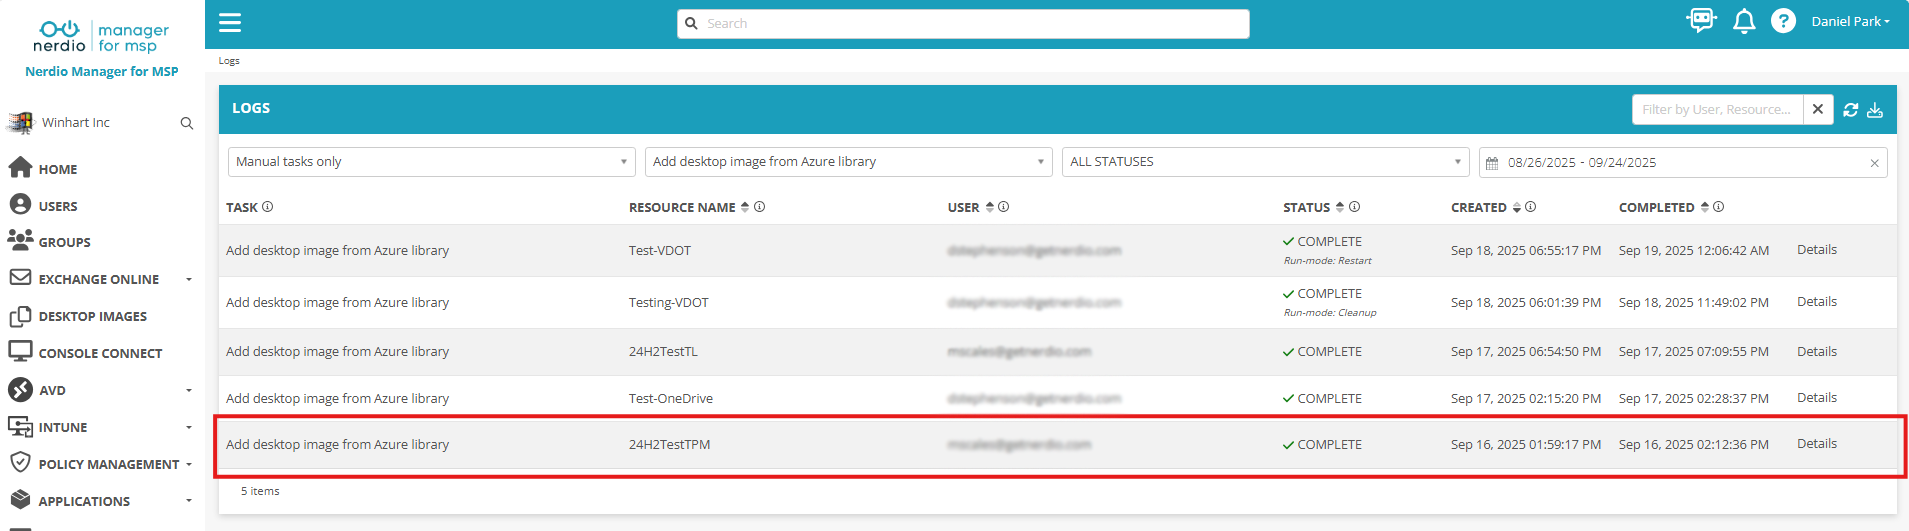This screenshot has height=531, width=1909.
Task: Click the chat assistant icon
Action: pyautogui.click(x=1701, y=20)
